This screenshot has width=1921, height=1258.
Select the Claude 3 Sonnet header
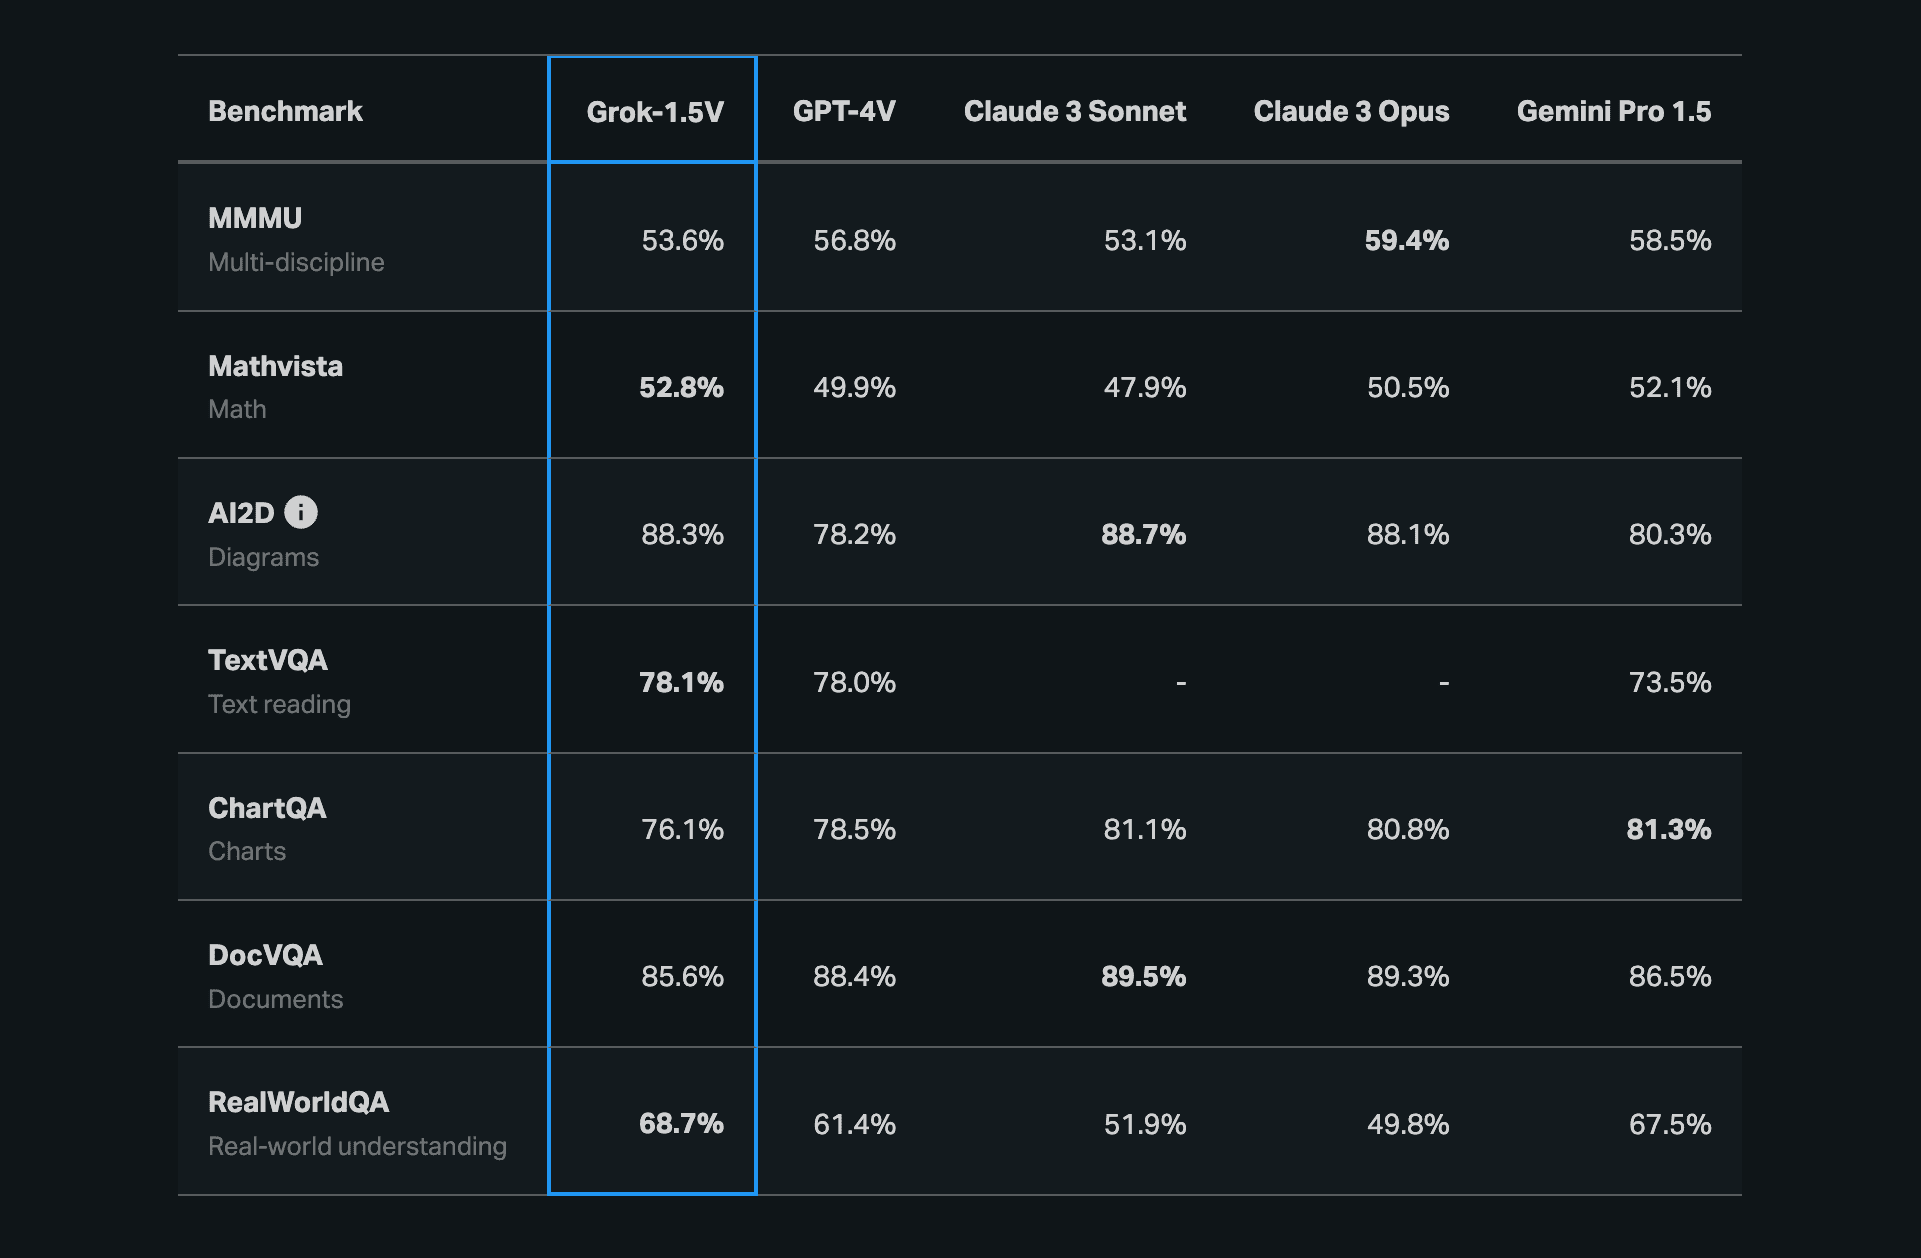point(1074,111)
